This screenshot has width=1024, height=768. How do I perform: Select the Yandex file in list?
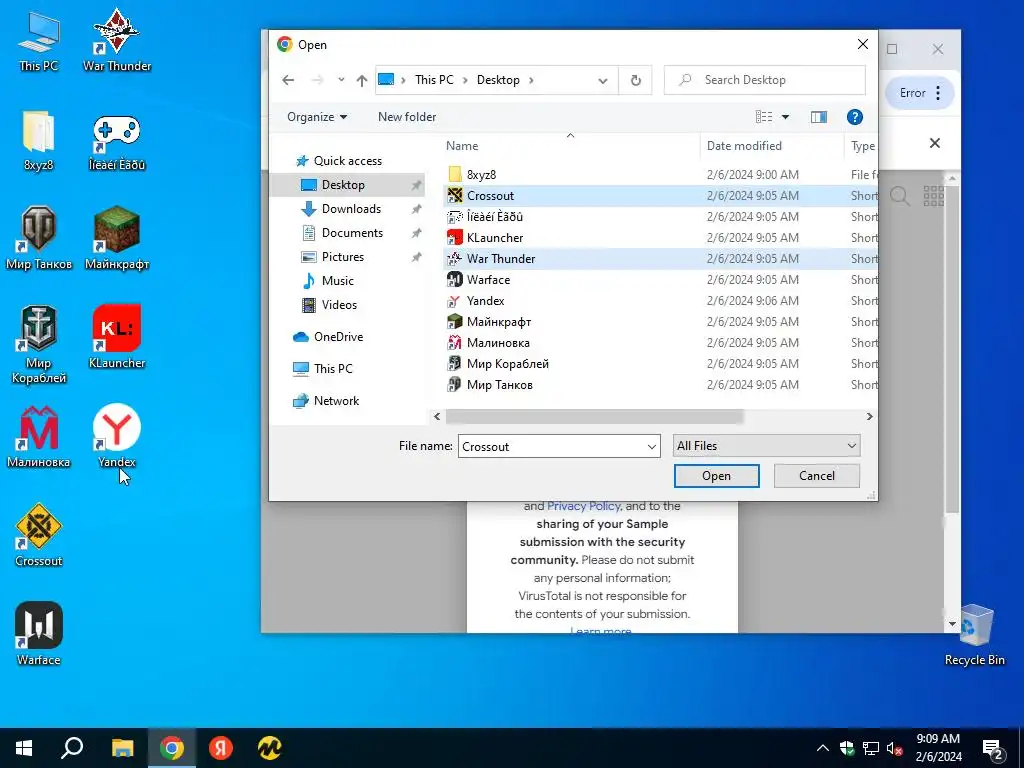[x=660, y=301]
